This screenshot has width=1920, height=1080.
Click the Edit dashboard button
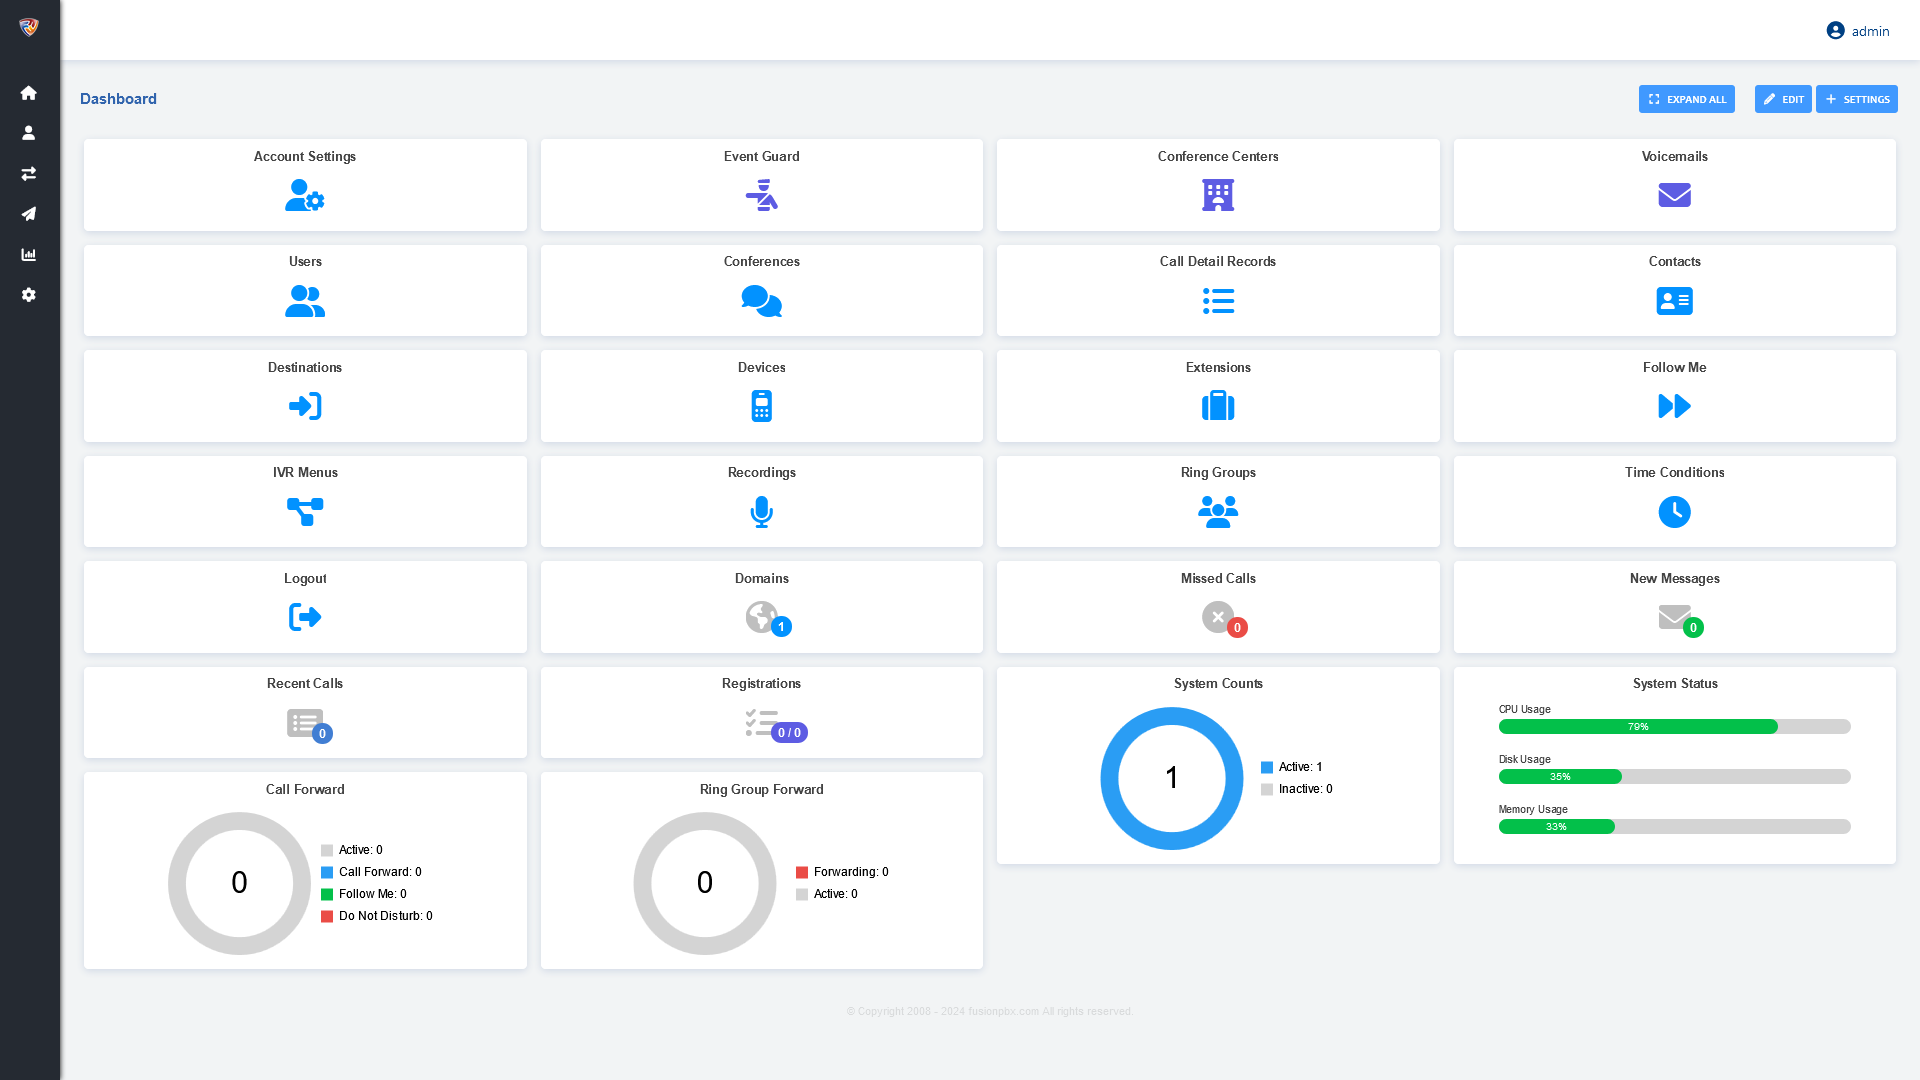1782,99
